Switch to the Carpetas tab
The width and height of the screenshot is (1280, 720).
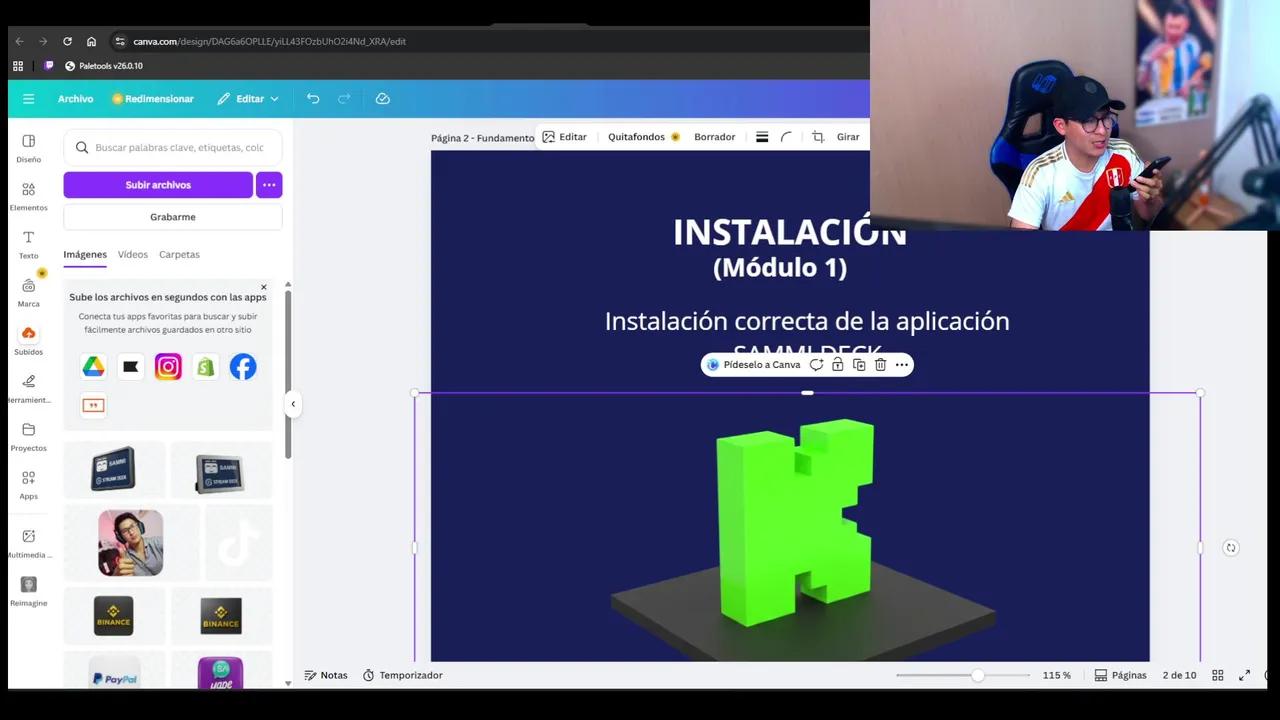[179, 254]
